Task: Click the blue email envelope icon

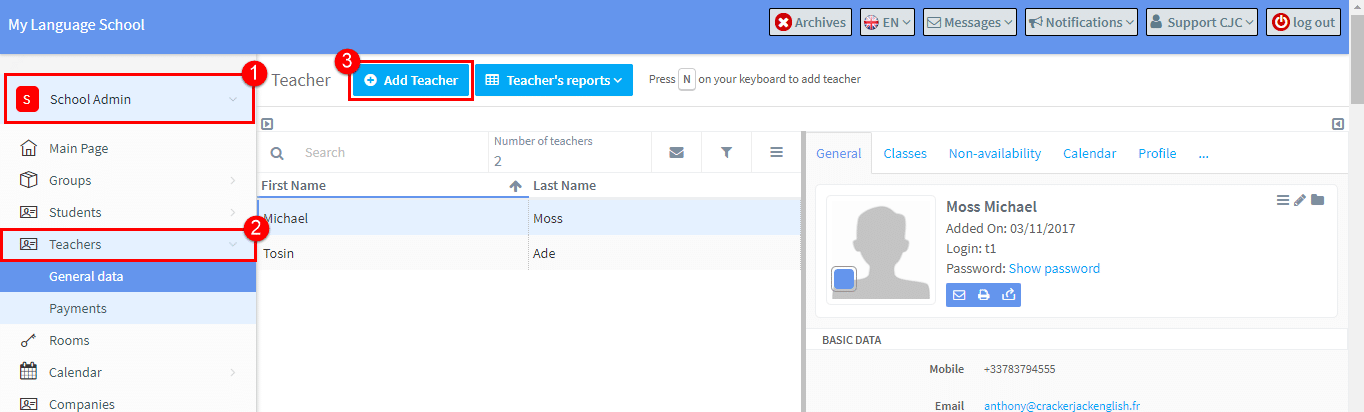Action: pos(959,295)
